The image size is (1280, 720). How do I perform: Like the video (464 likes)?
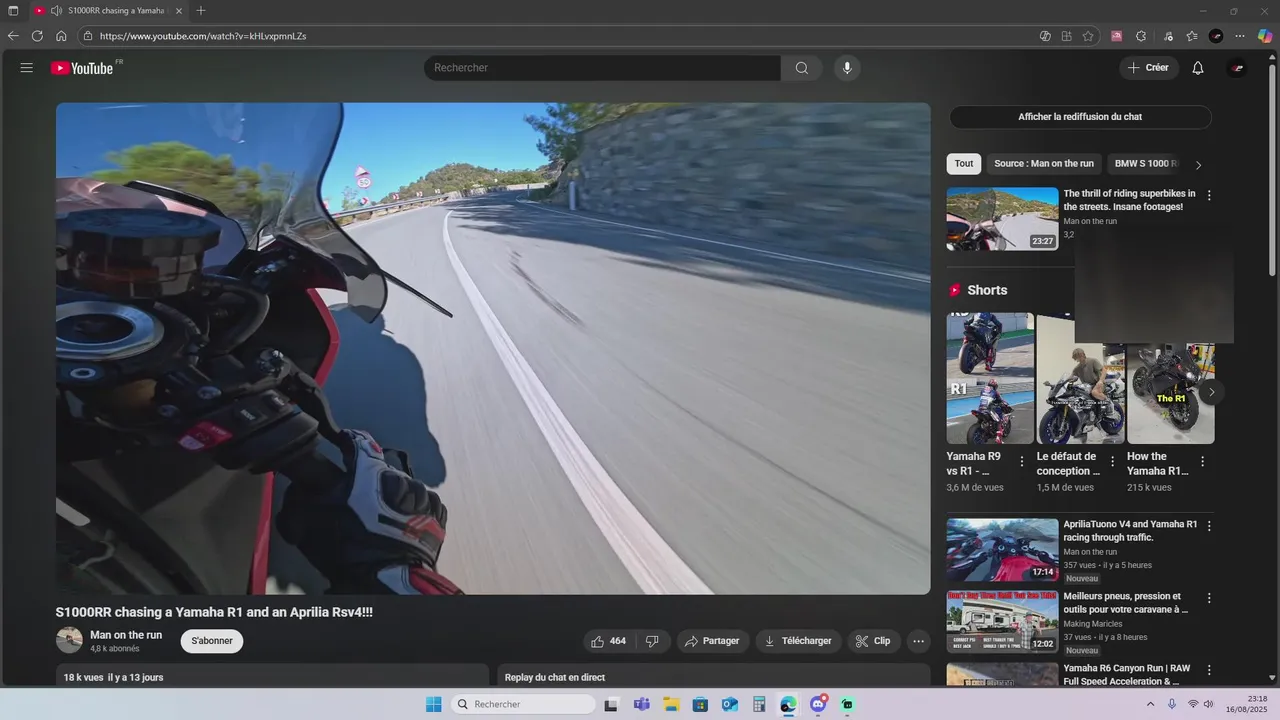[608, 641]
